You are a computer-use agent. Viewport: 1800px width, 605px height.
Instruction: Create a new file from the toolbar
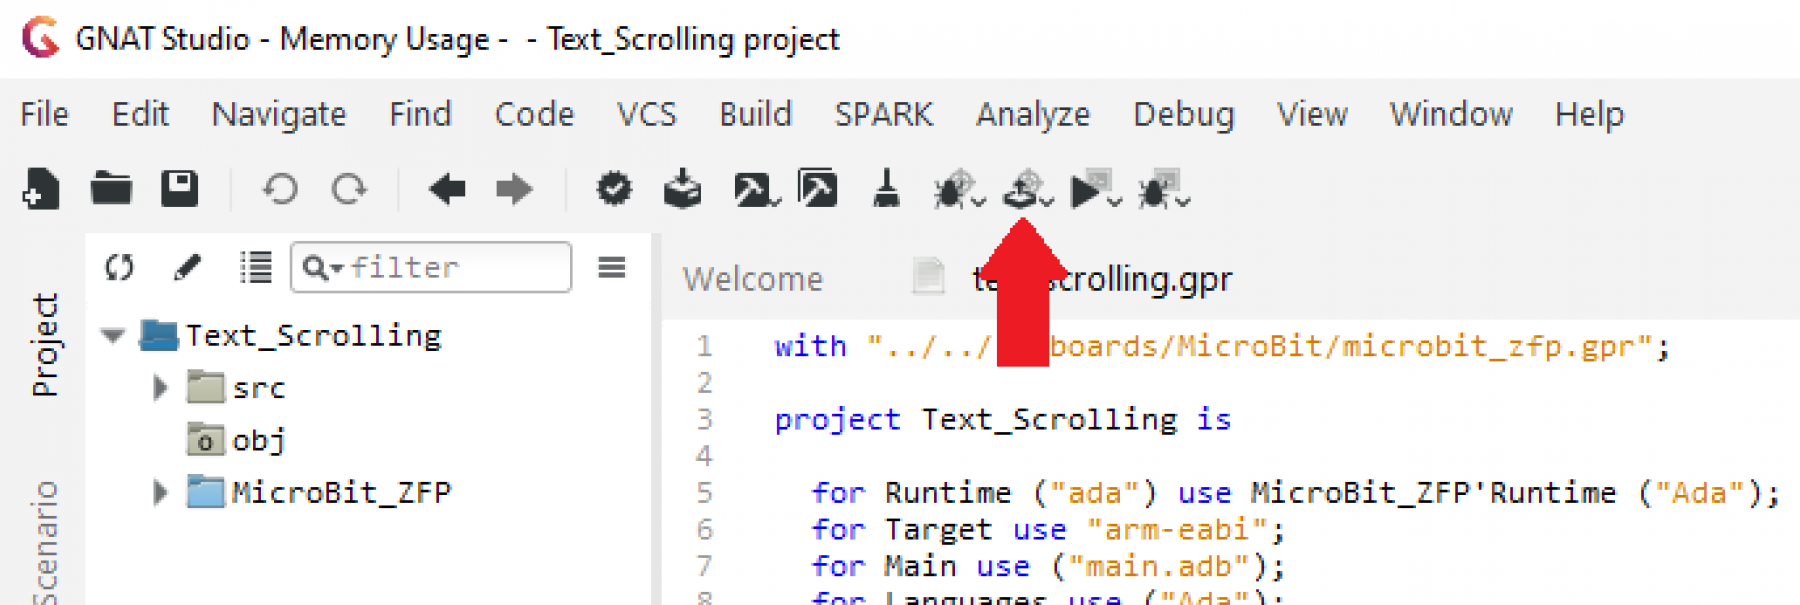[x=41, y=189]
